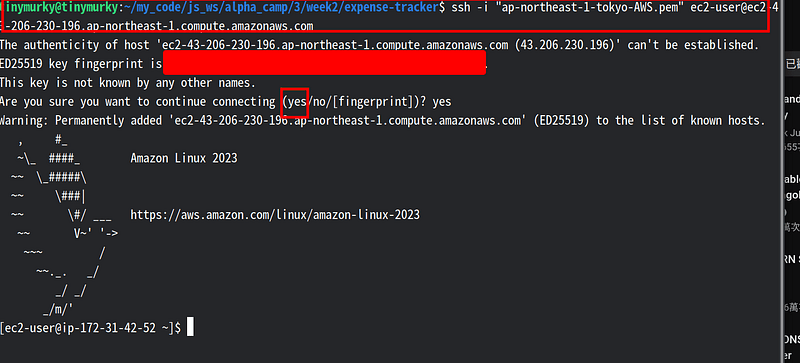800x363 pixels.
Task: Click the "no" option in the connect prompt
Action: point(318,102)
